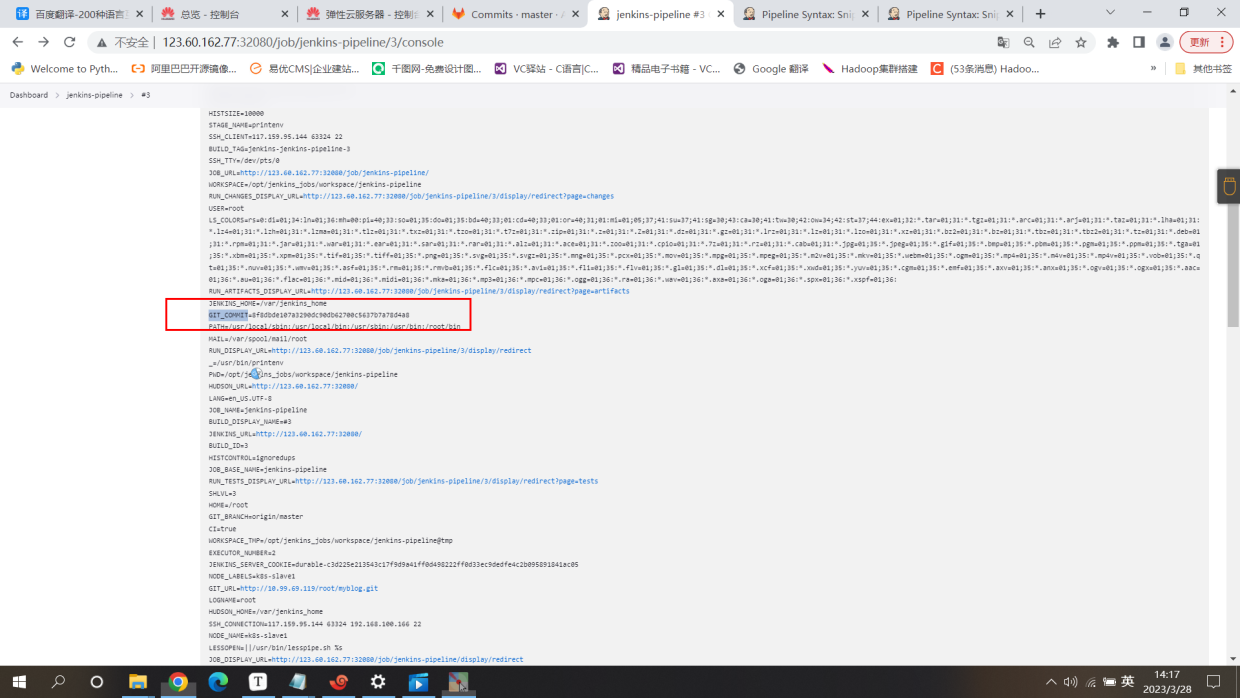Open the Extensions puzzle icon
1240x698 pixels.
[1113, 42]
